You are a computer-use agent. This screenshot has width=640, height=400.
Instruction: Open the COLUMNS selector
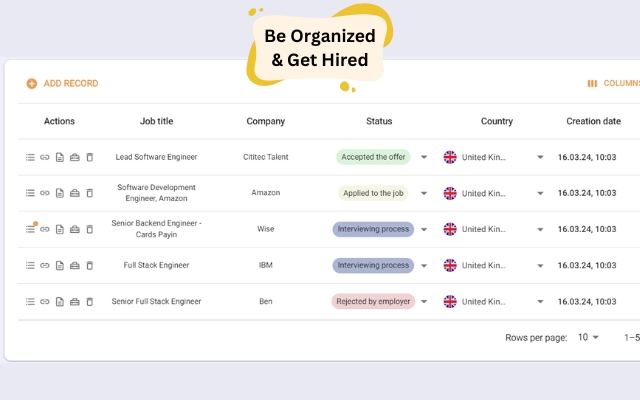(613, 83)
